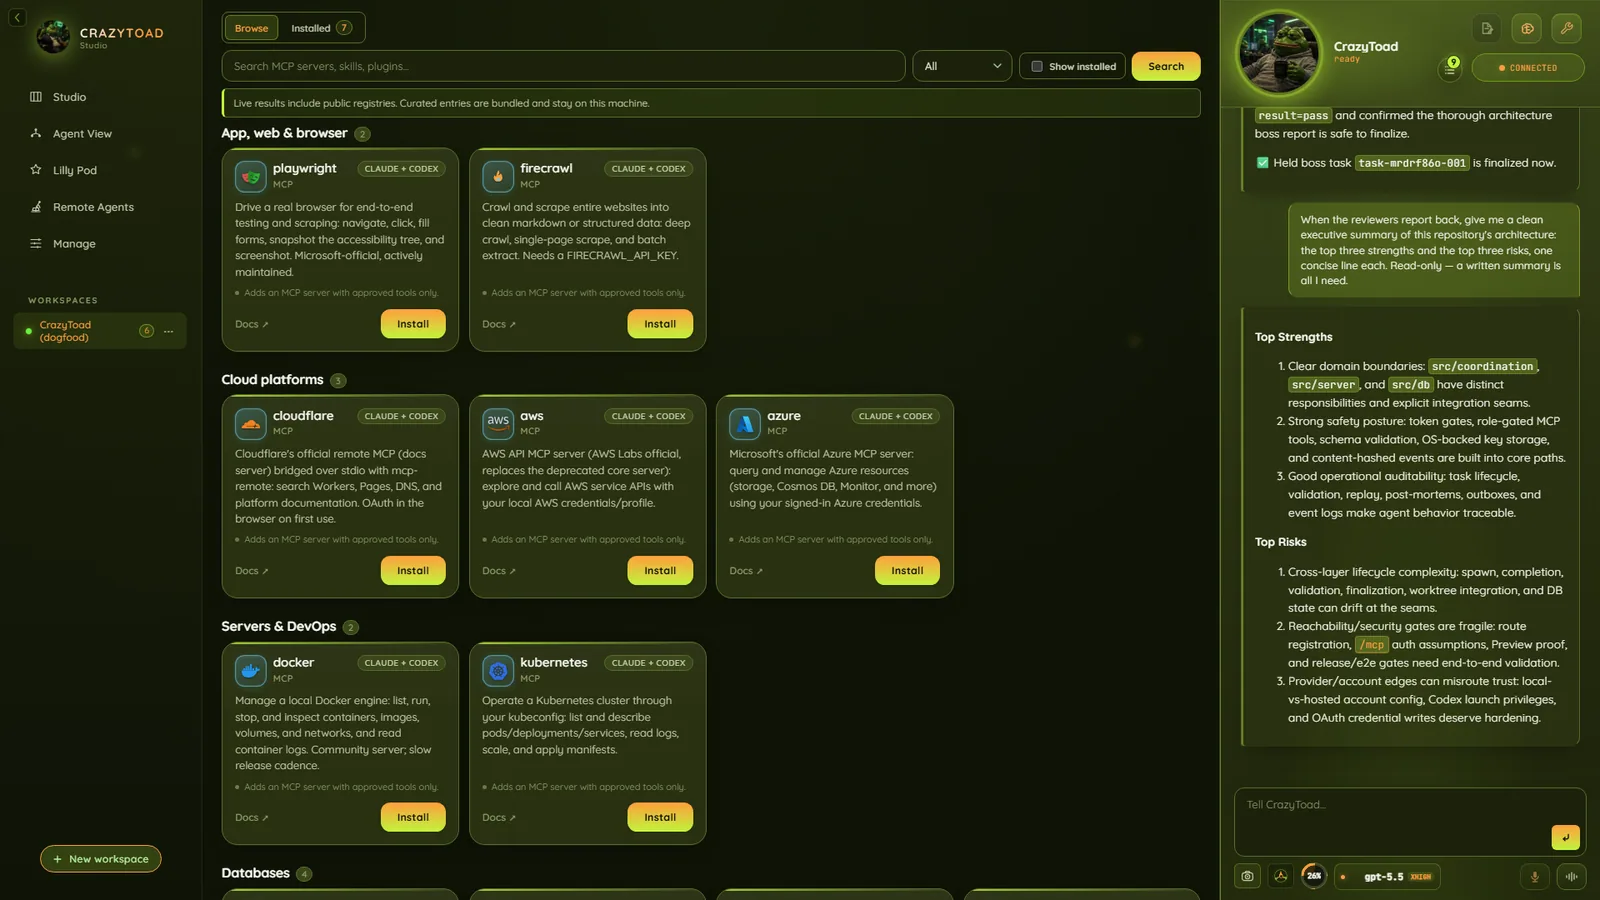Click the azure logo icon

pyautogui.click(x=744, y=423)
